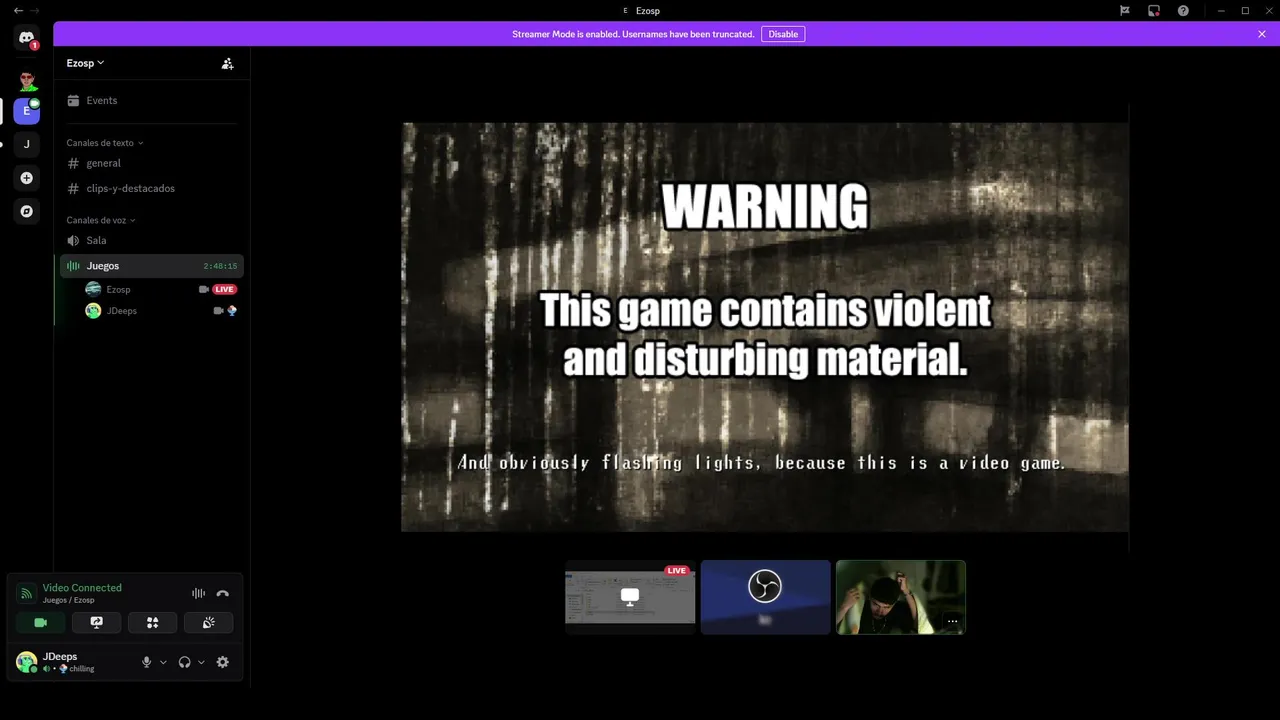Select Ezosp in Juegos participants
The height and width of the screenshot is (720, 1280).
118,289
